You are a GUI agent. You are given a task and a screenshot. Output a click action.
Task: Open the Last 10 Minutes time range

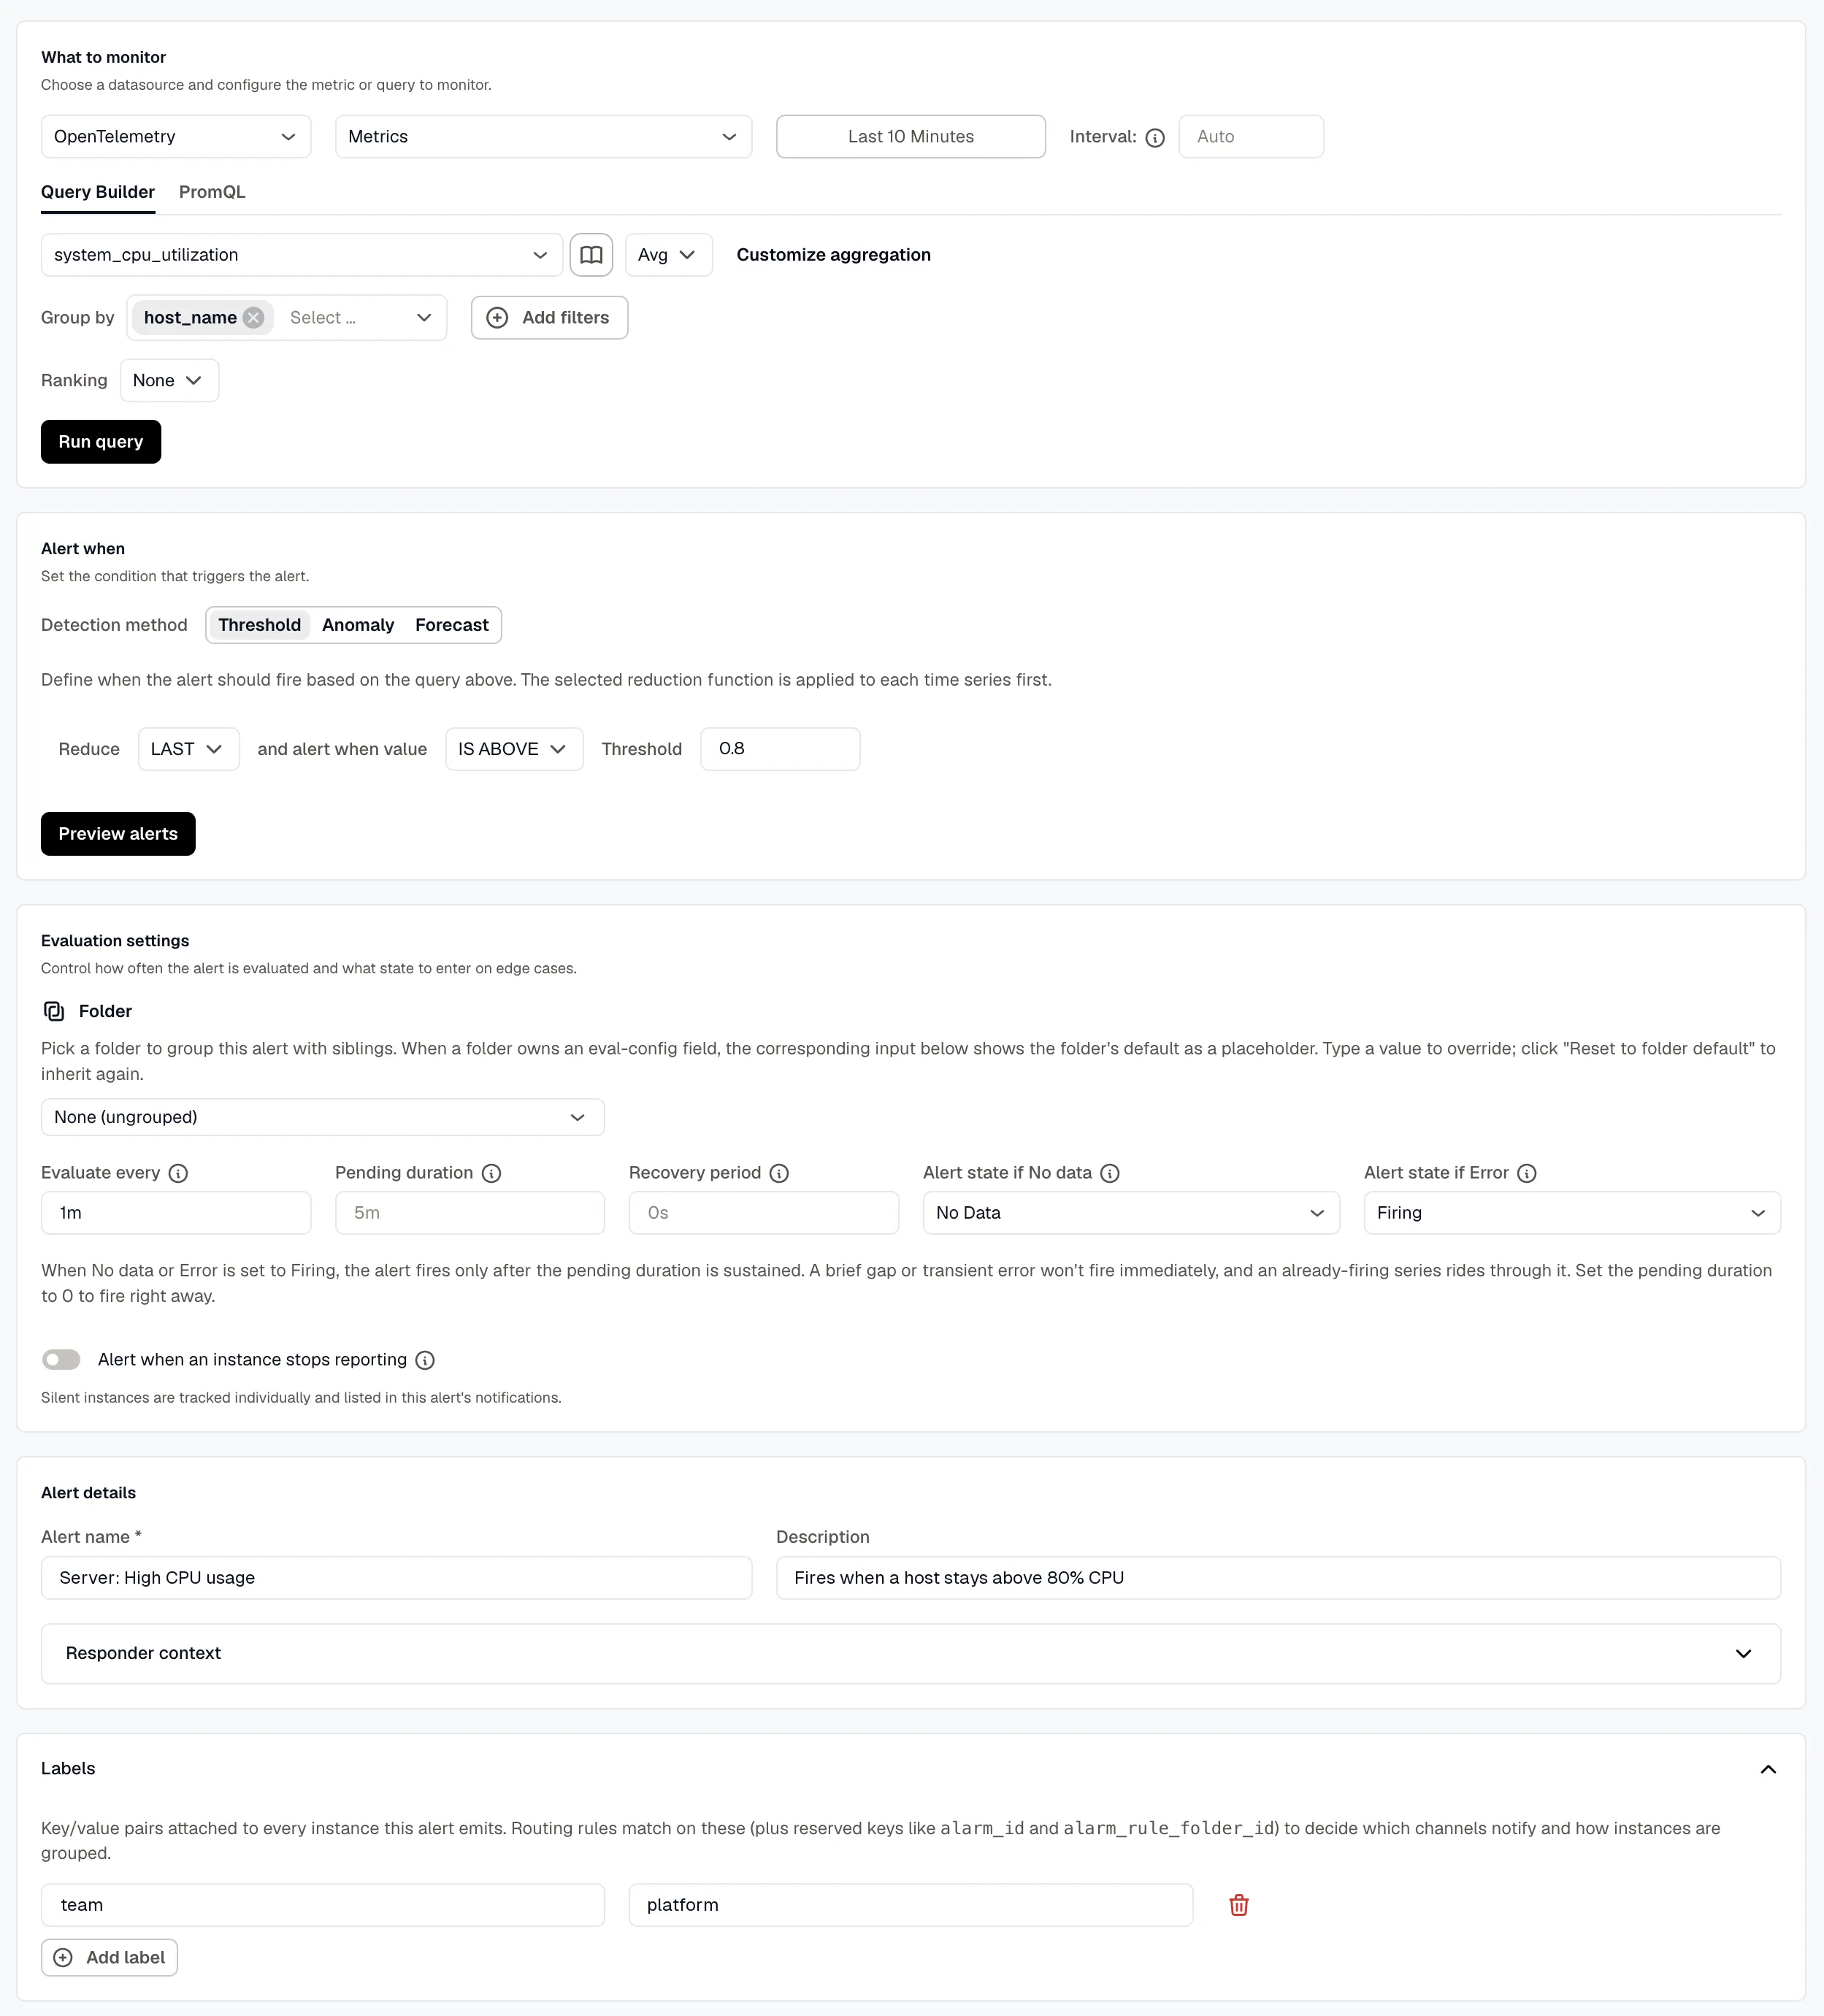point(911,137)
